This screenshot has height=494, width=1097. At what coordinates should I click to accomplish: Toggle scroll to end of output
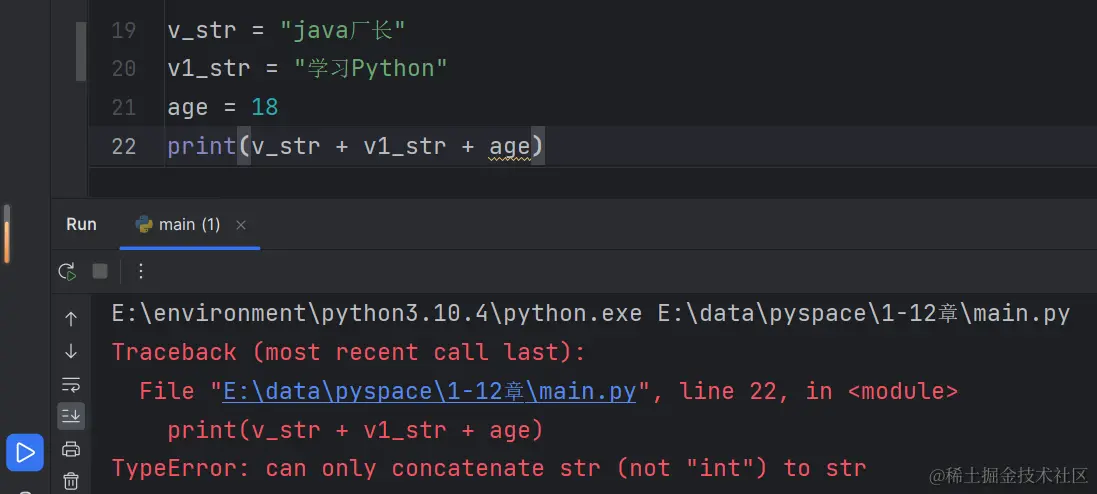point(71,416)
